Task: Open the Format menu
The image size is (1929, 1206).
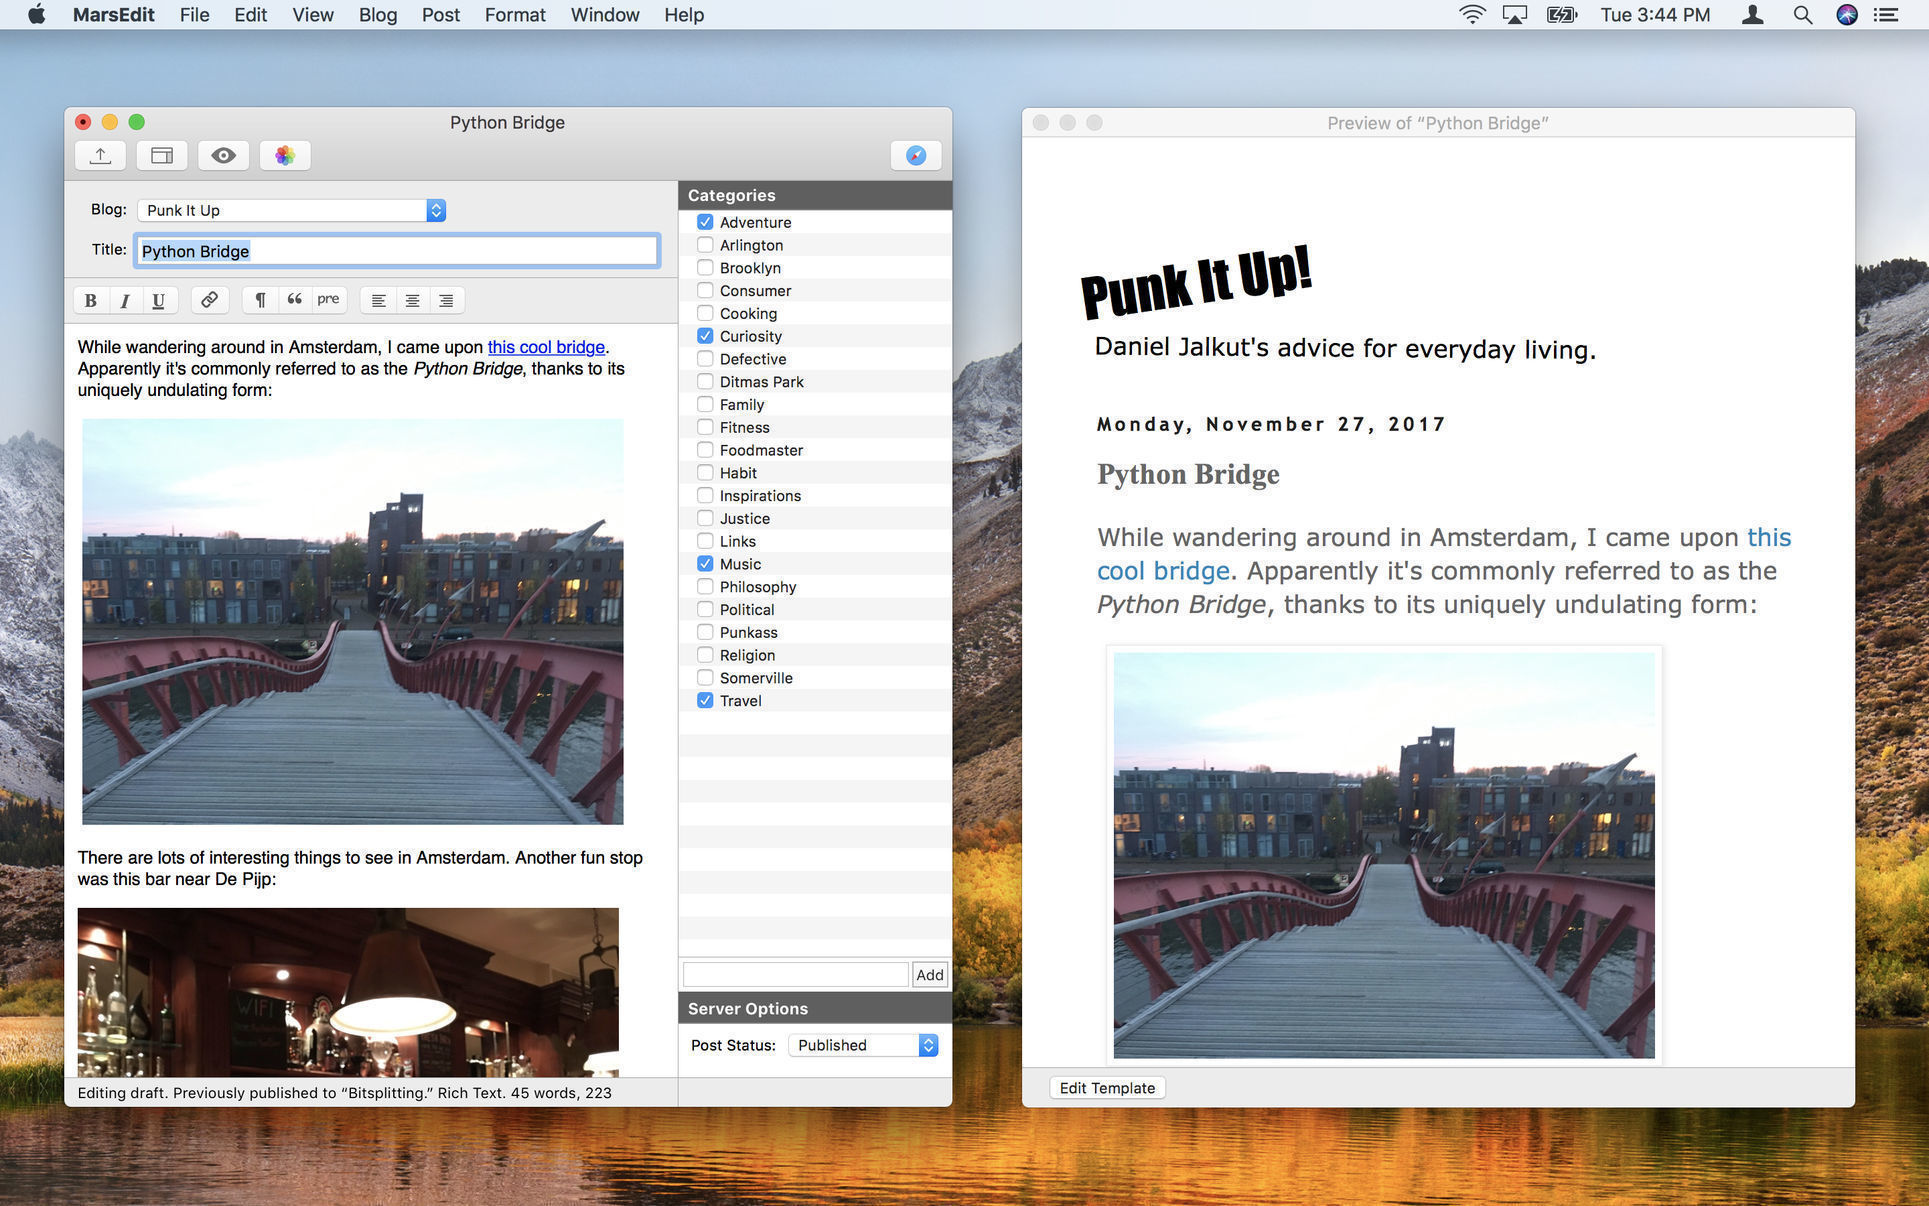Action: point(515,15)
